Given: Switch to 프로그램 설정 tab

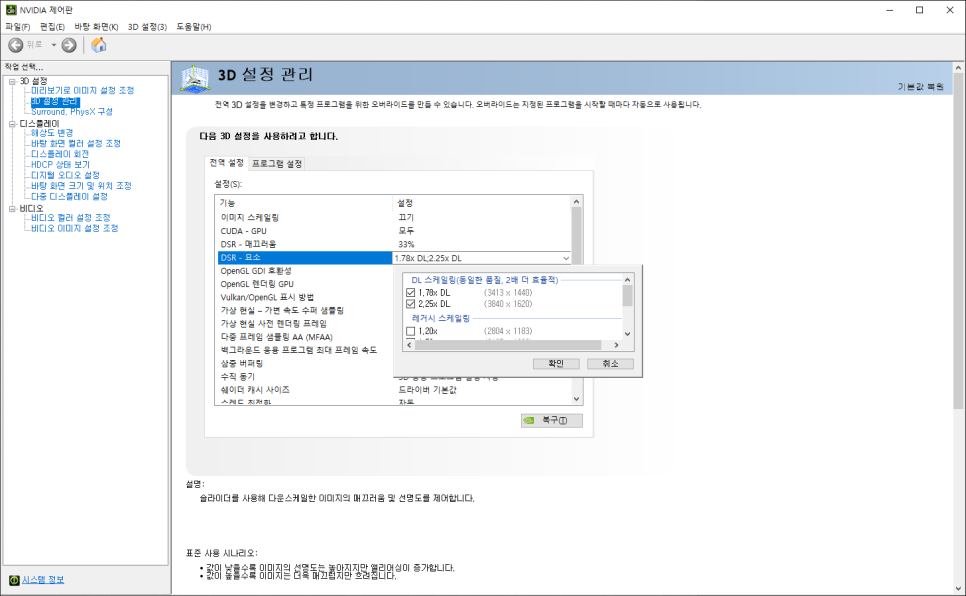Looking at the screenshot, I should 277,164.
